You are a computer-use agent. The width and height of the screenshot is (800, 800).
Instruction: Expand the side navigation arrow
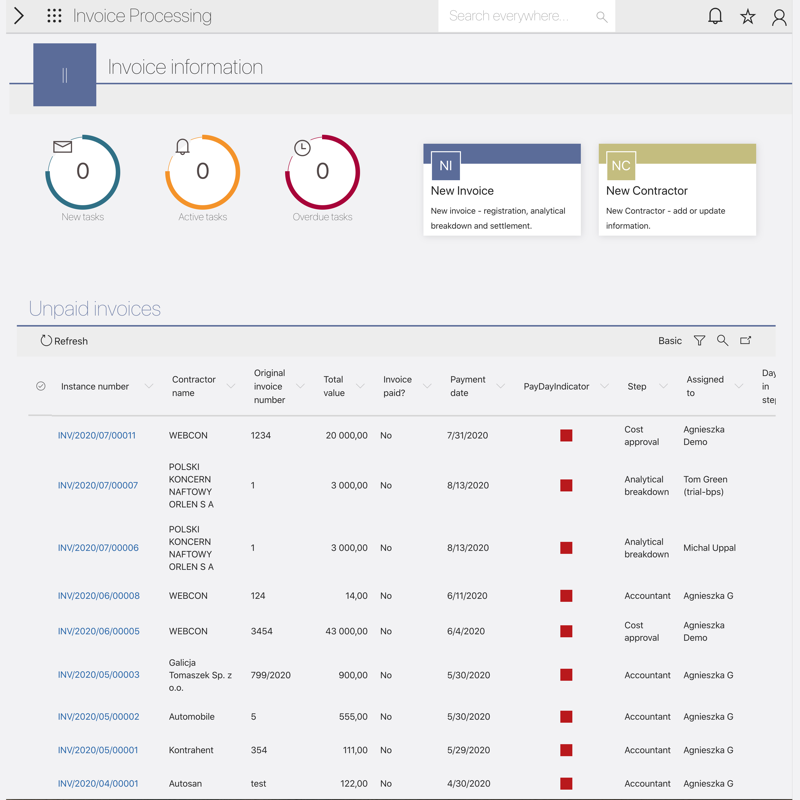19,16
